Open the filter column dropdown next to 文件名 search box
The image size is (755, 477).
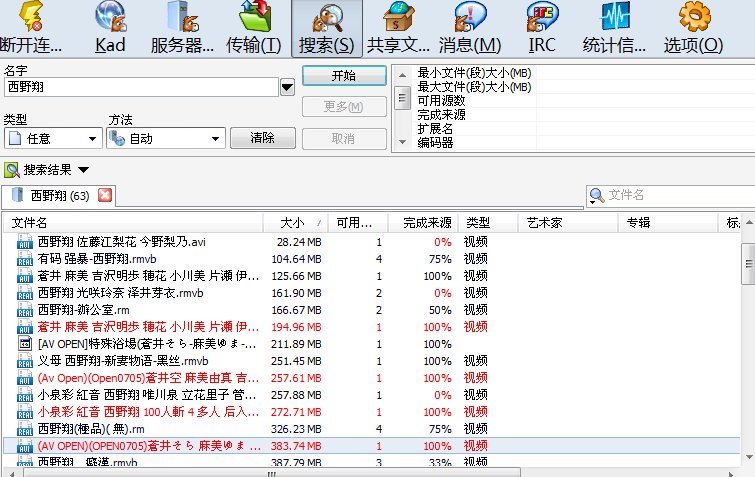point(593,203)
